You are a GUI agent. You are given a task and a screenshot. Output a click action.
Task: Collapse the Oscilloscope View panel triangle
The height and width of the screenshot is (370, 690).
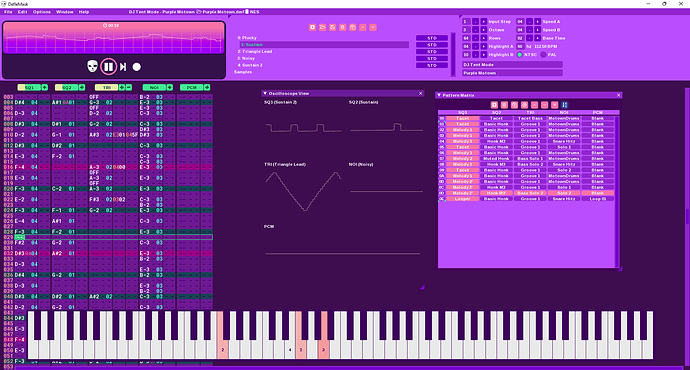tap(264, 93)
